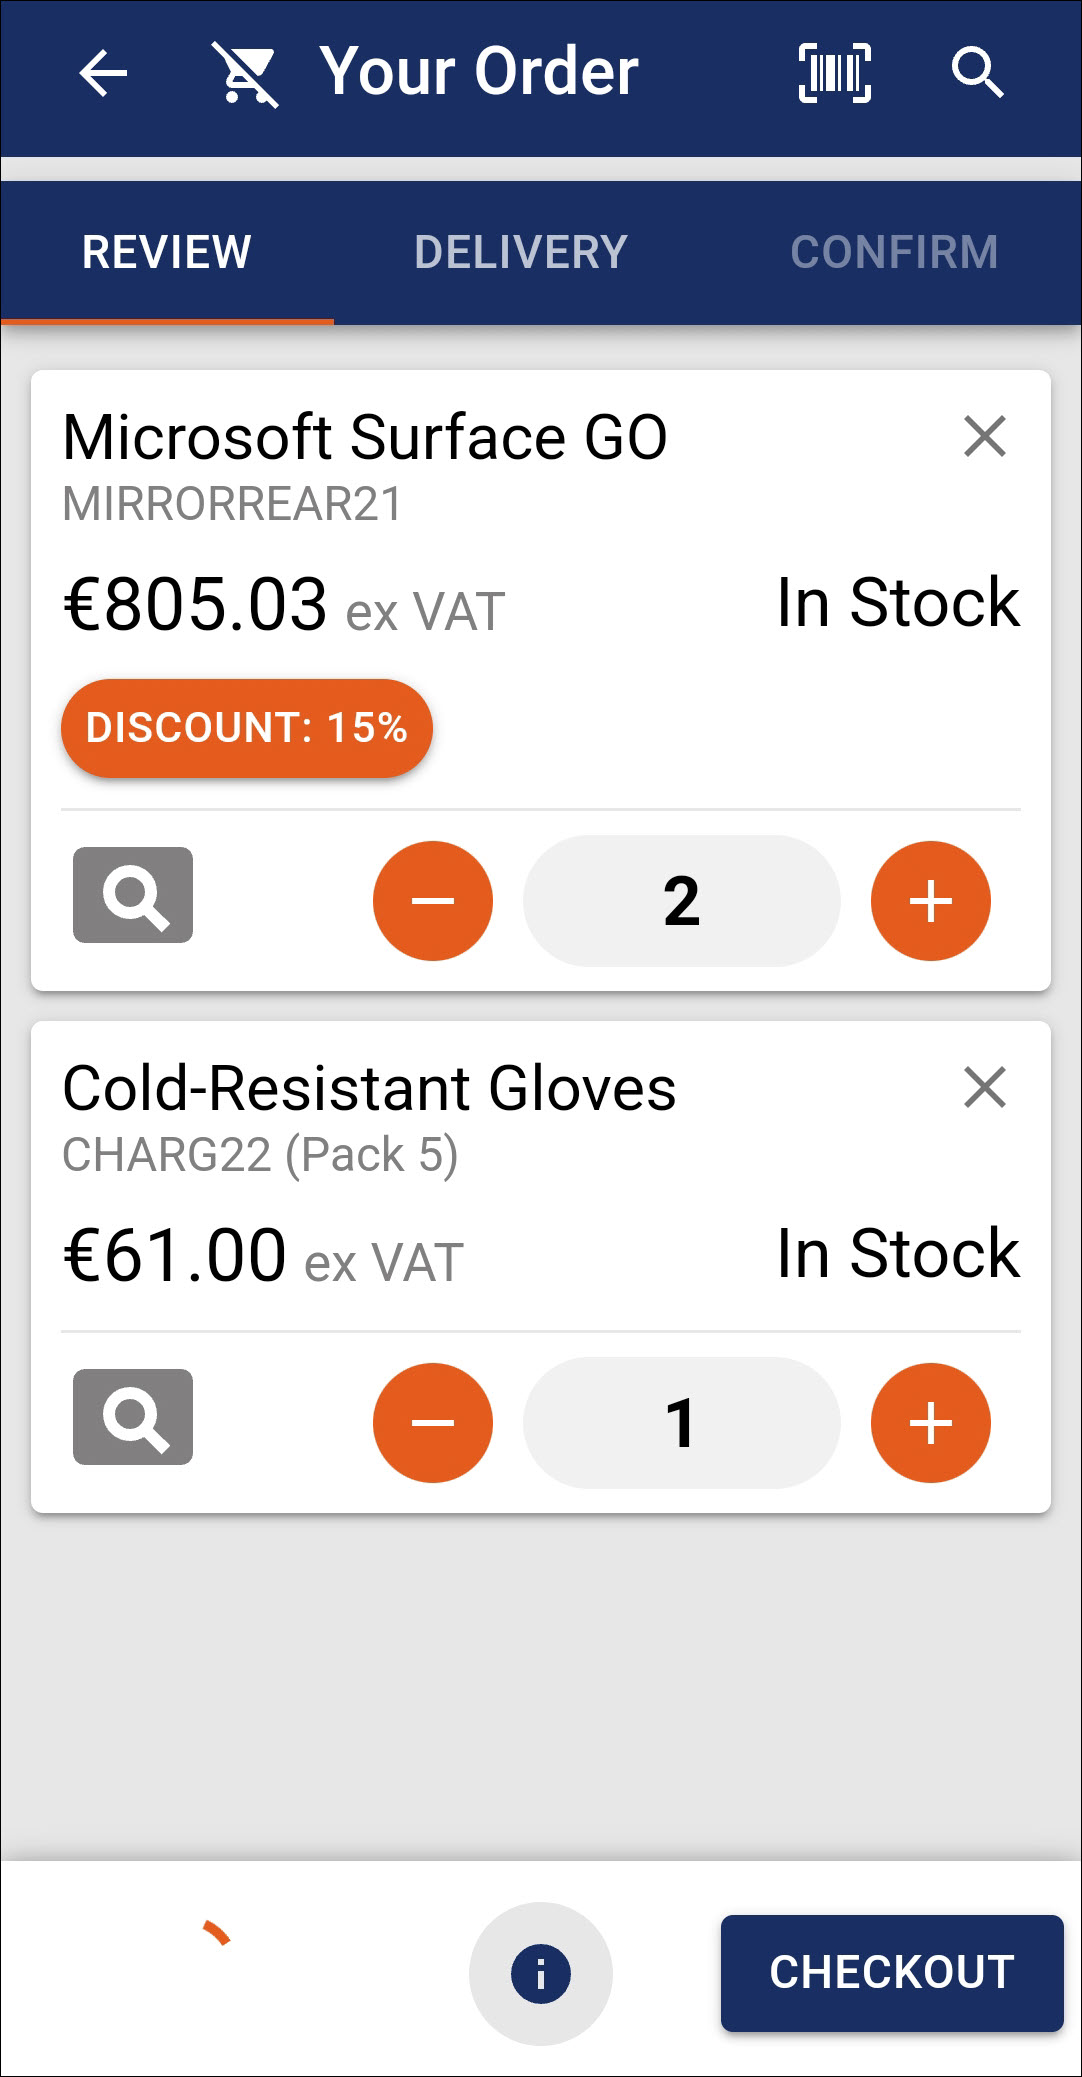Increase Cold-Resistant Gloves quantity

[931, 1423]
